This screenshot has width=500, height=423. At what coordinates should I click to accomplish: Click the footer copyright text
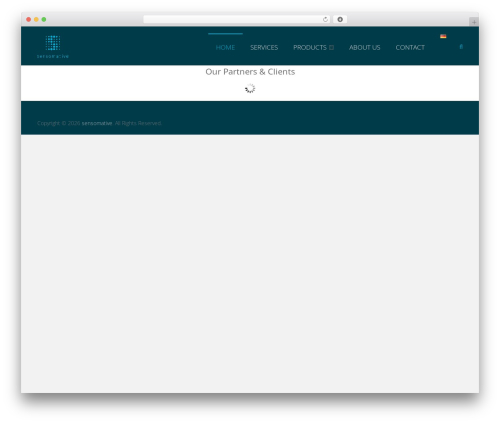(99, 123)
